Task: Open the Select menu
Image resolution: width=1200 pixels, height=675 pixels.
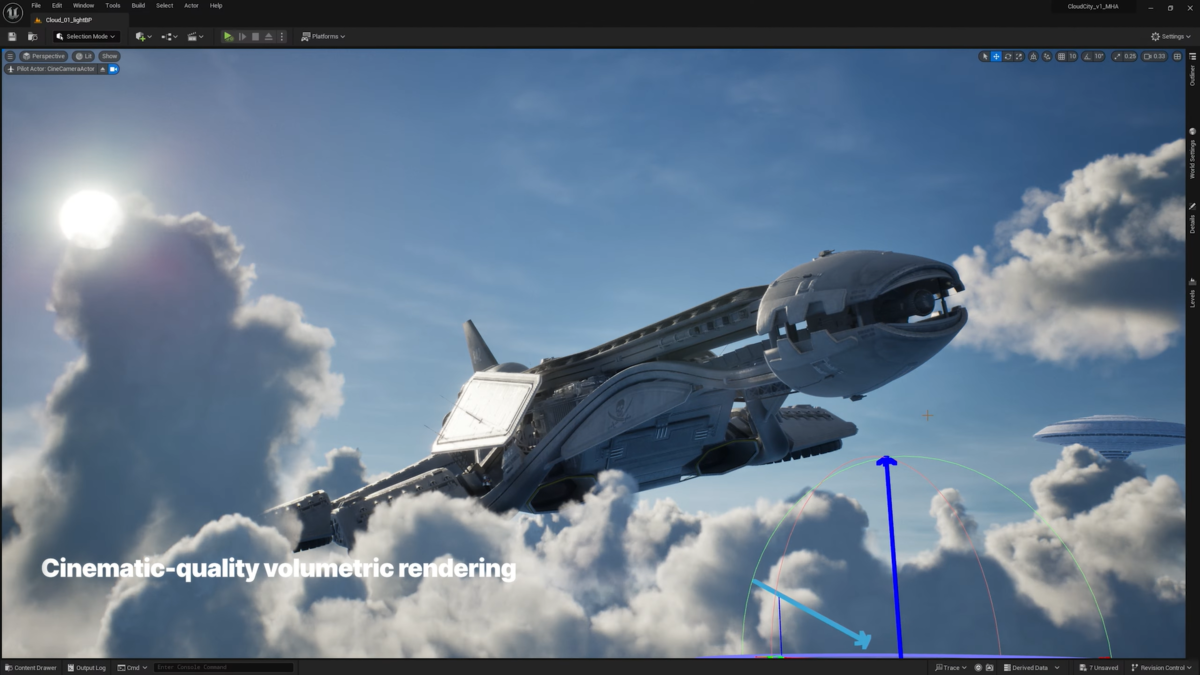Action: pos(164,5)
